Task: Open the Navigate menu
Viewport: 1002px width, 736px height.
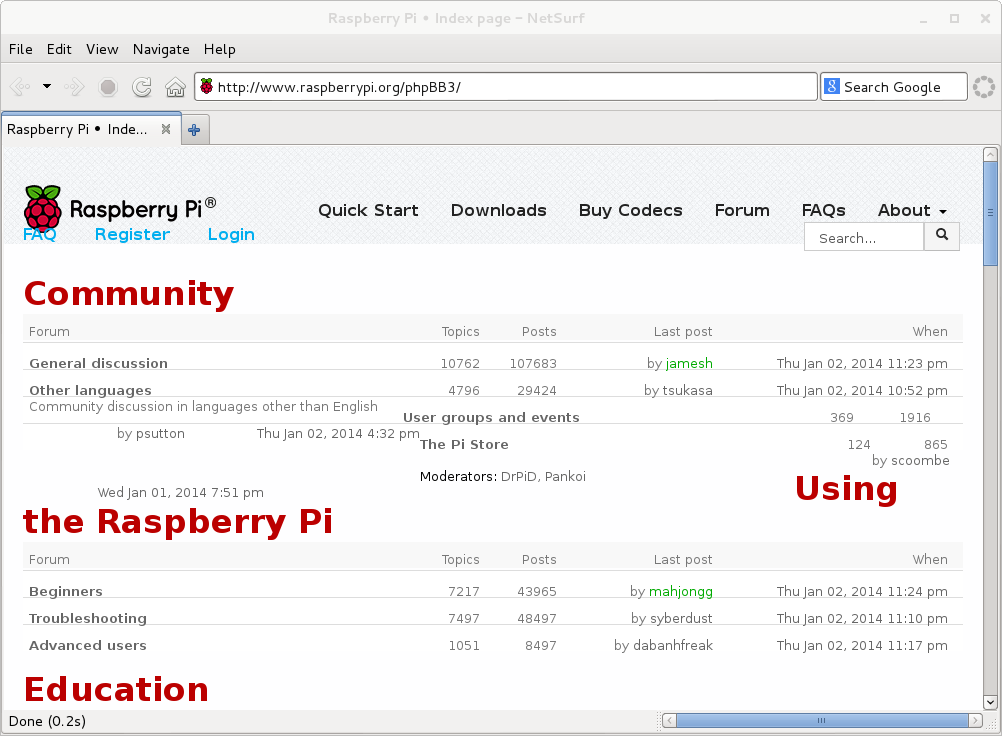Action: [161, 49]
